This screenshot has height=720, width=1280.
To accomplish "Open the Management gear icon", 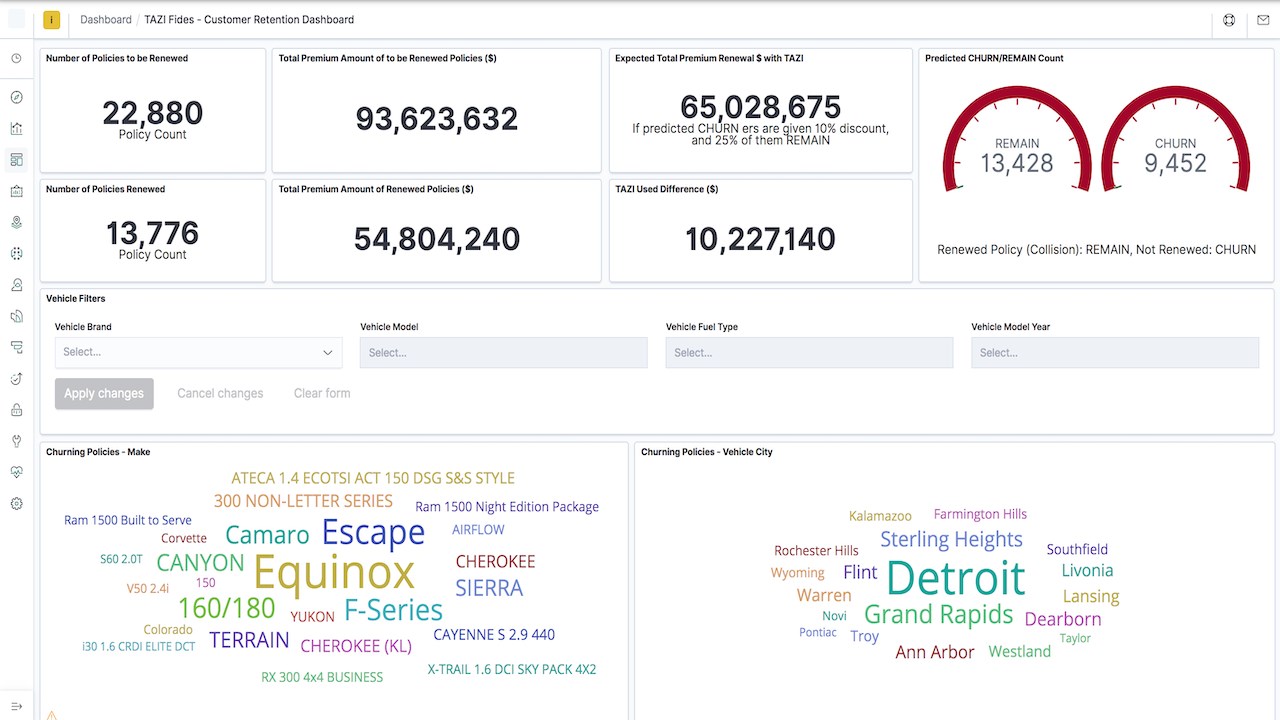I will coord(16,503).
